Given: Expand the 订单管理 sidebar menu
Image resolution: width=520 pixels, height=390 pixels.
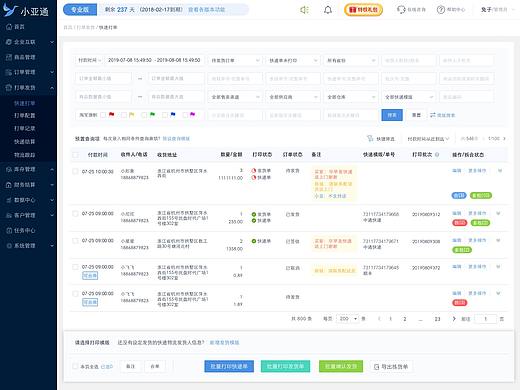Looking at the screenshot, I should click(28, 72).
